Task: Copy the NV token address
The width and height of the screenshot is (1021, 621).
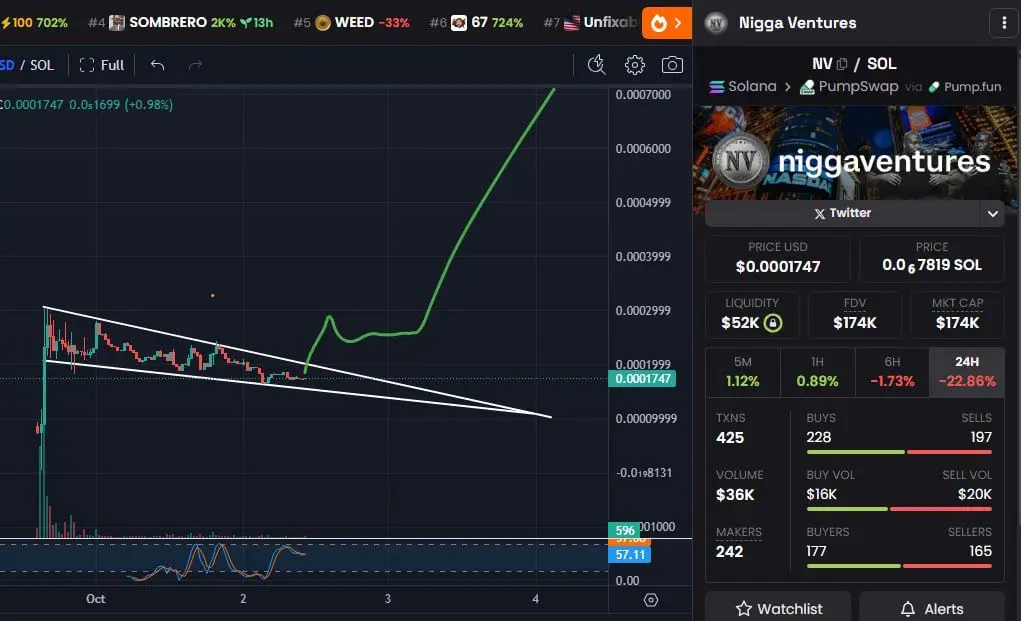Action: 842,64
